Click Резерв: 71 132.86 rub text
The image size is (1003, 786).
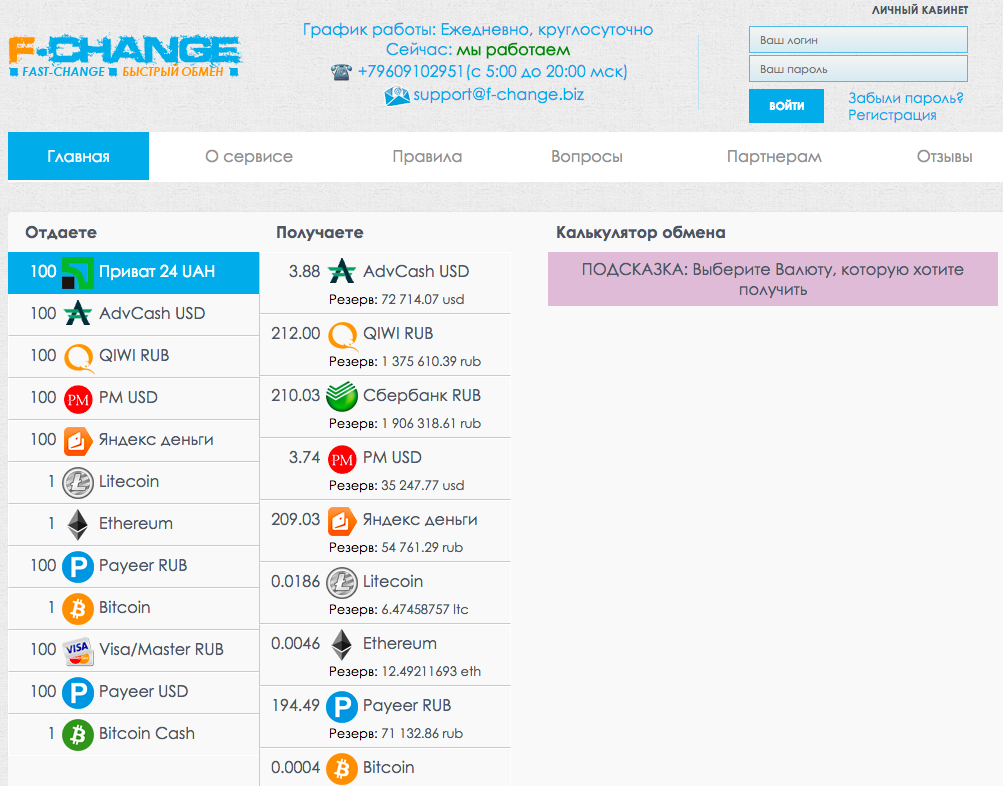tap(396, 734)
